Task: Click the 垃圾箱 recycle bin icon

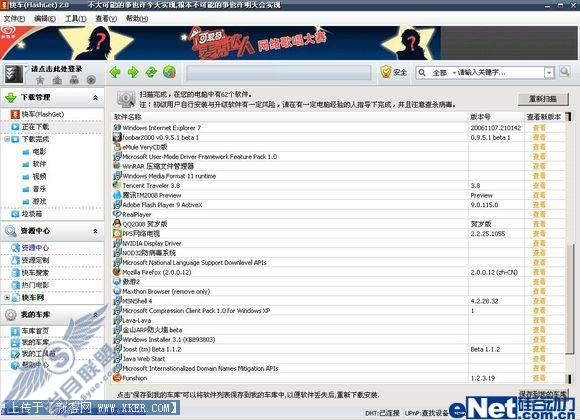Action: point(15,214)
